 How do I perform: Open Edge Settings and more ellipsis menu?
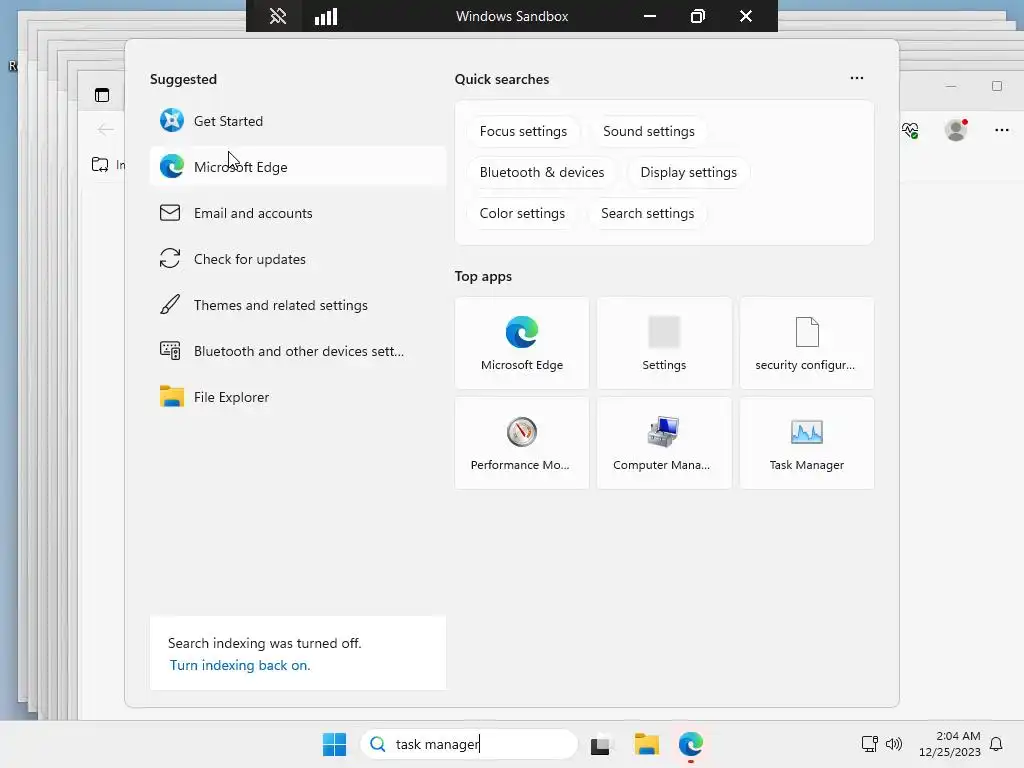pos(1002,130)
